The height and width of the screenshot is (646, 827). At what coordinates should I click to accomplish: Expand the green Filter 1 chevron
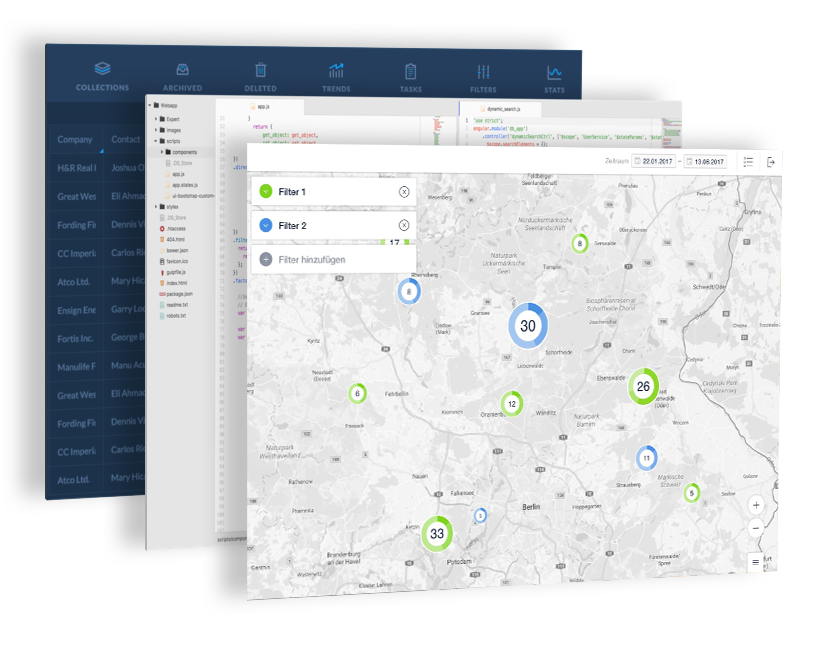(265, 191)
